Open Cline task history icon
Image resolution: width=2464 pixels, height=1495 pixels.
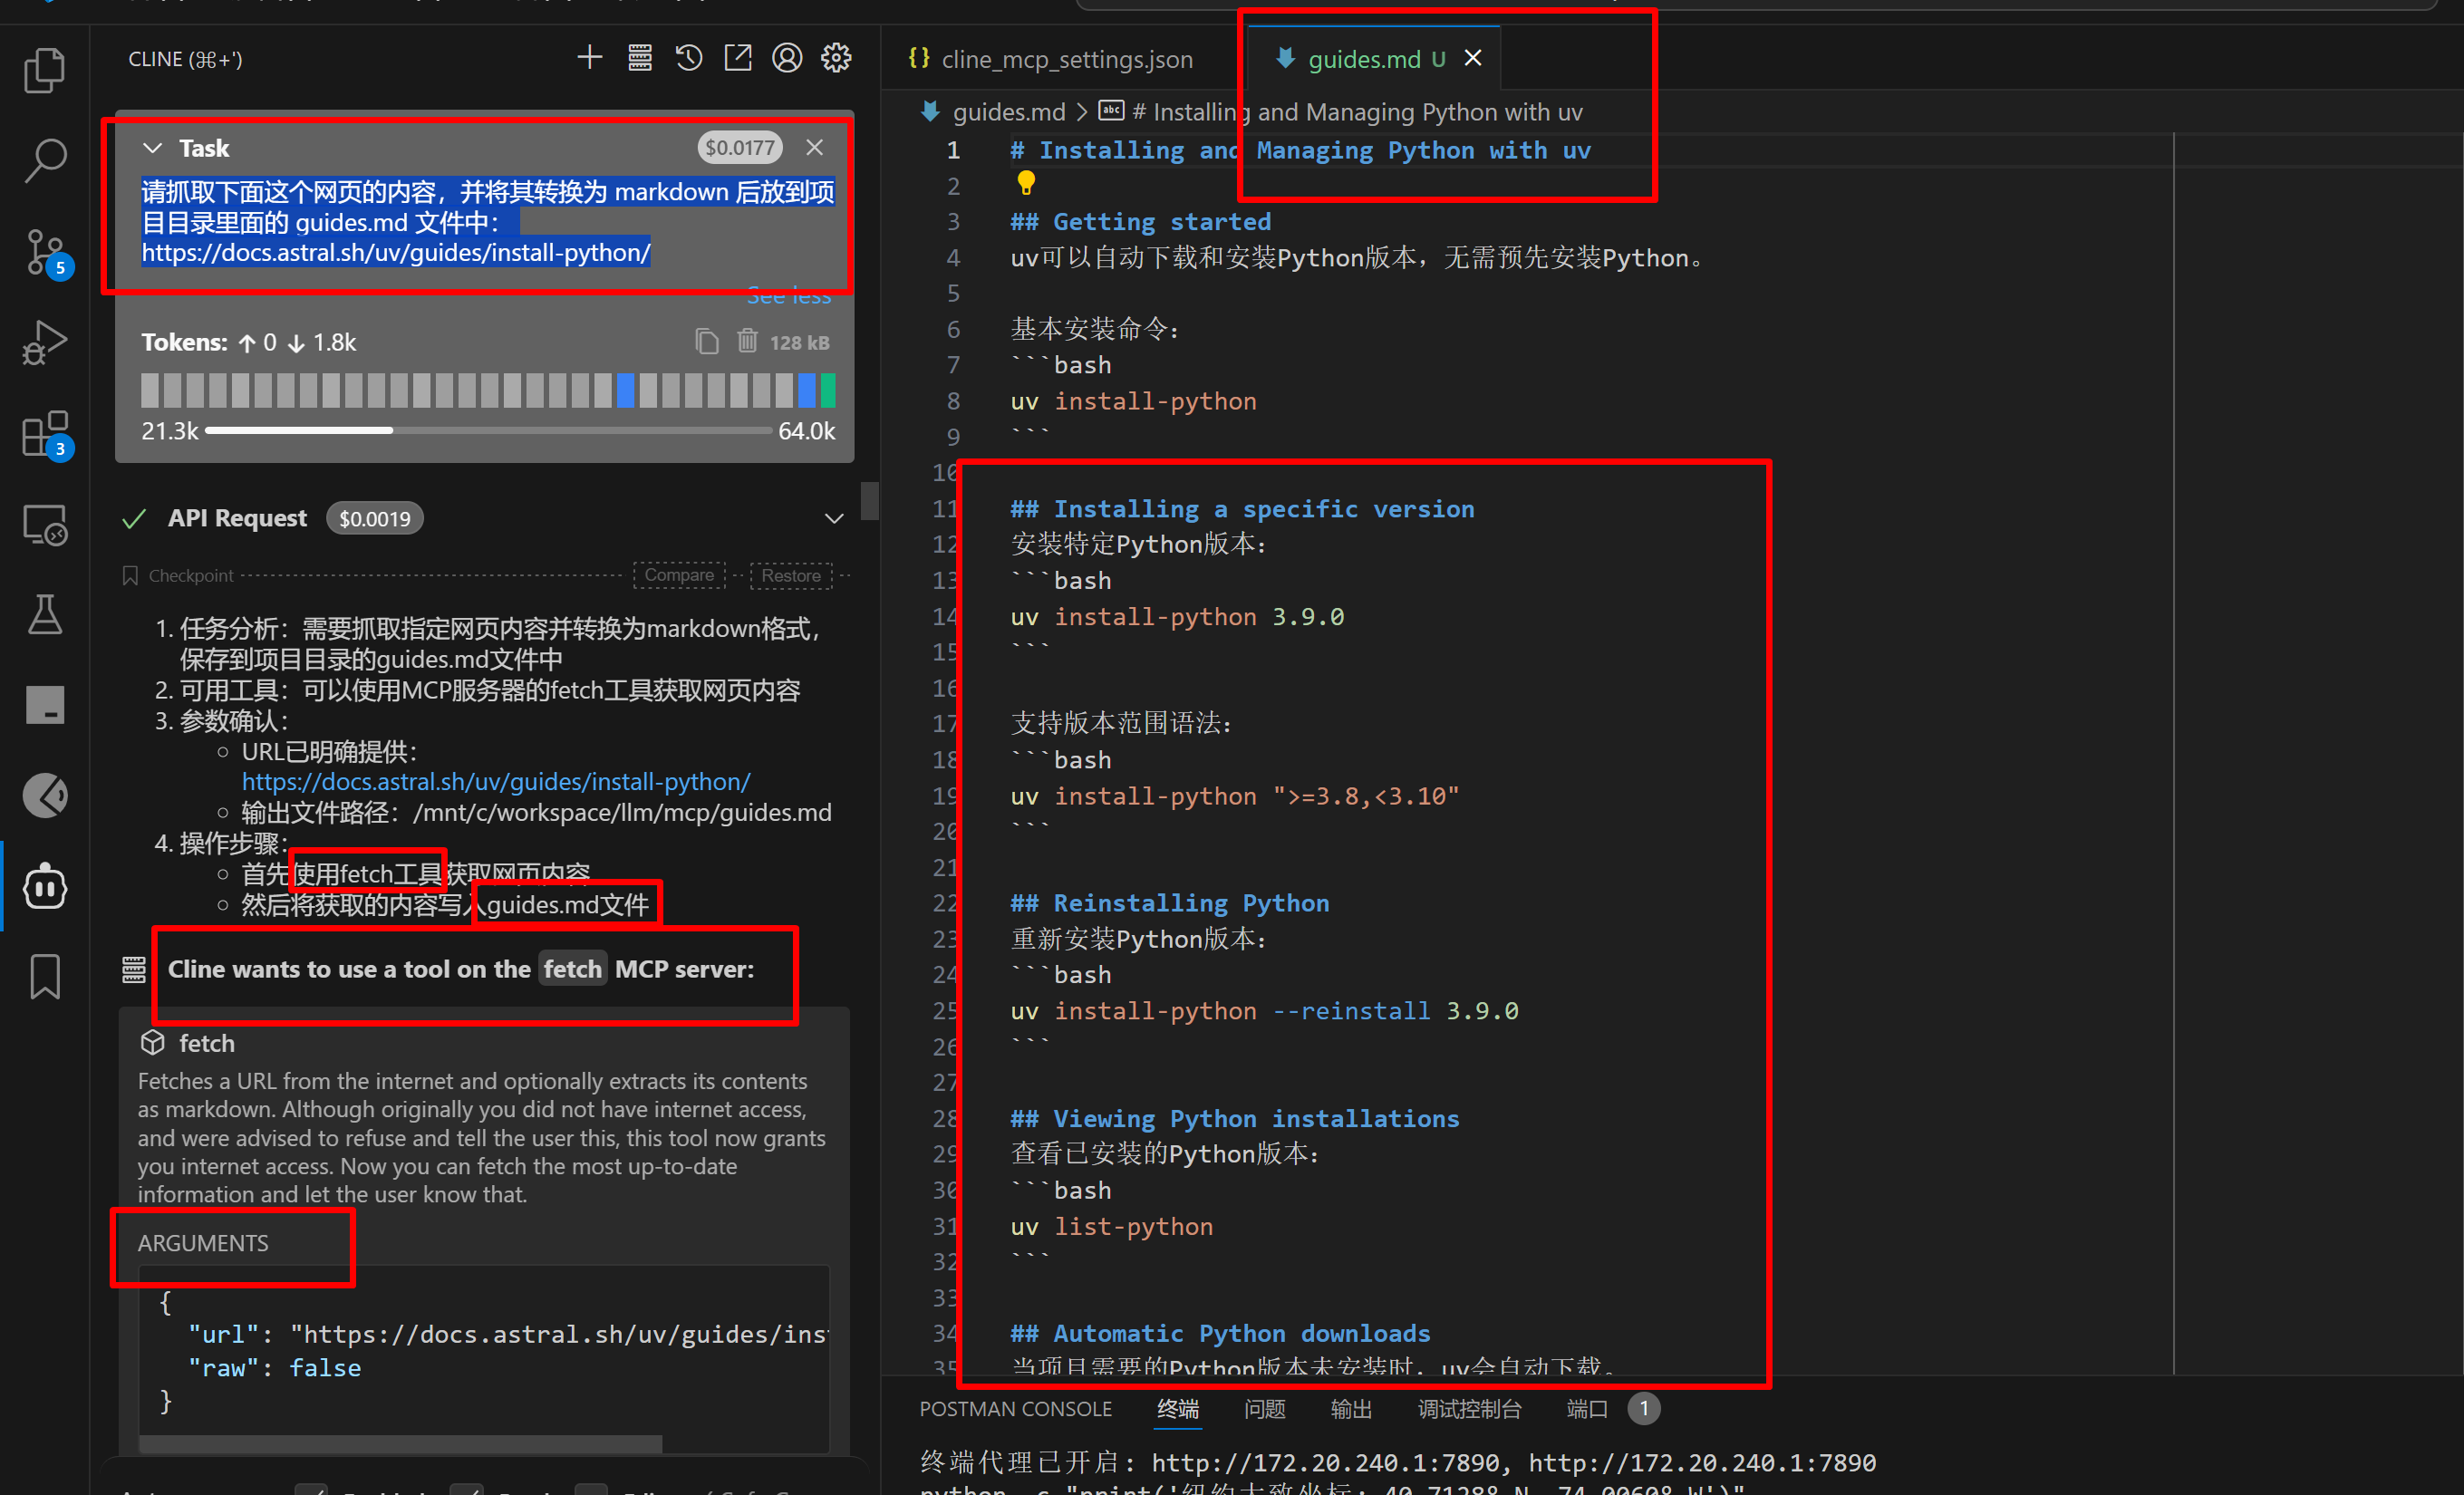pos(689,58)
